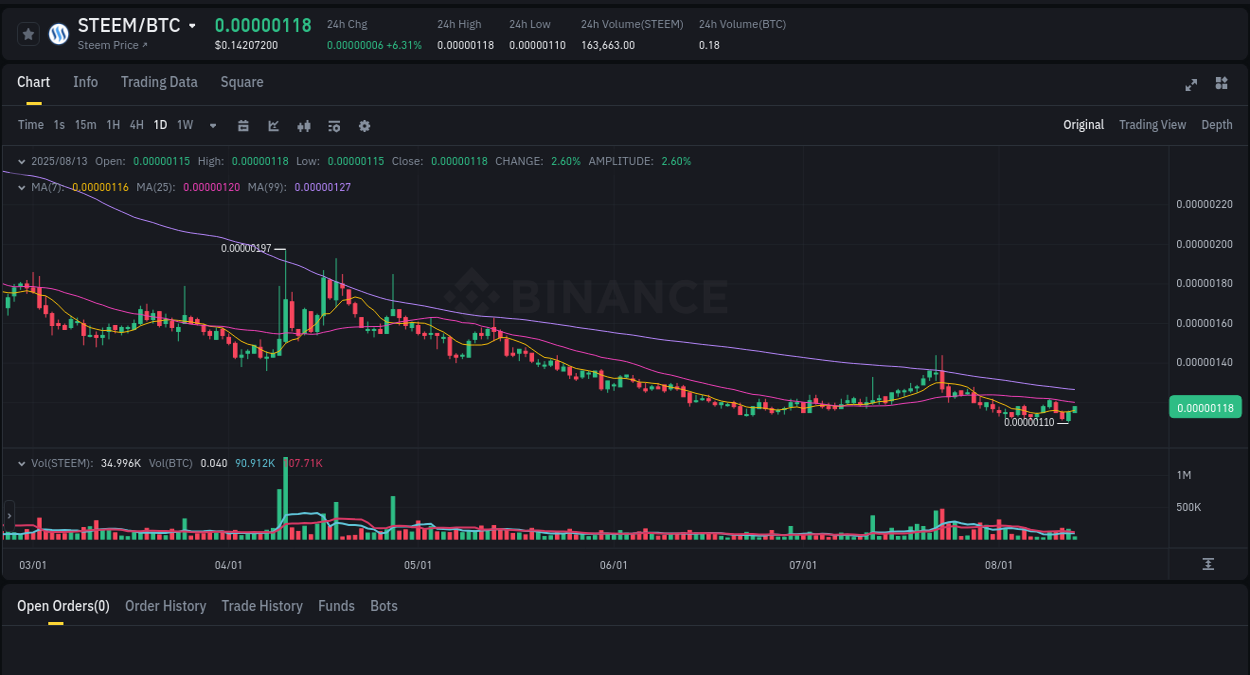This screenshot has height=675, width=1250.
Task: Switch to the Info tab
Action: [x=85, y=82]
